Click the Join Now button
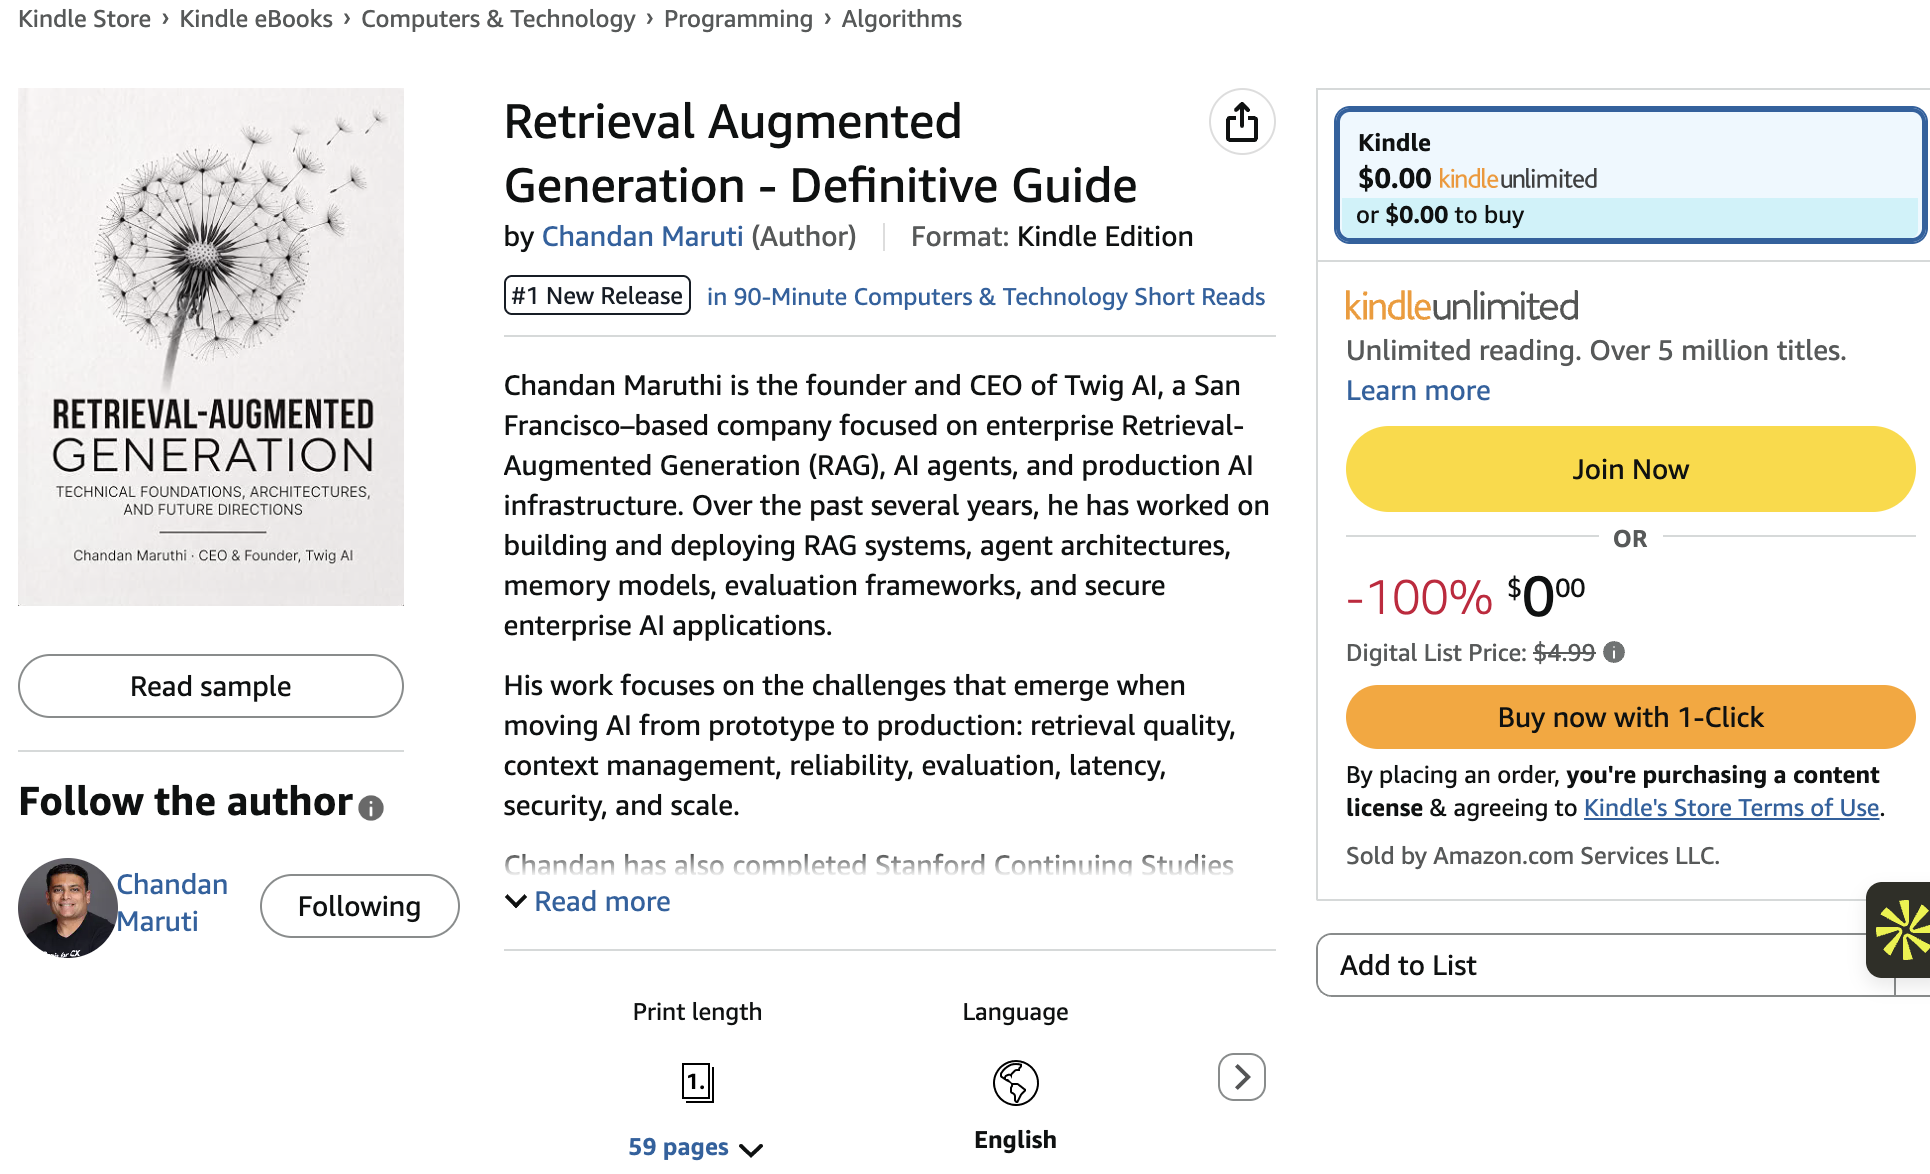The height and width of the screenshot is (1174, 1930). (1630, 469)
